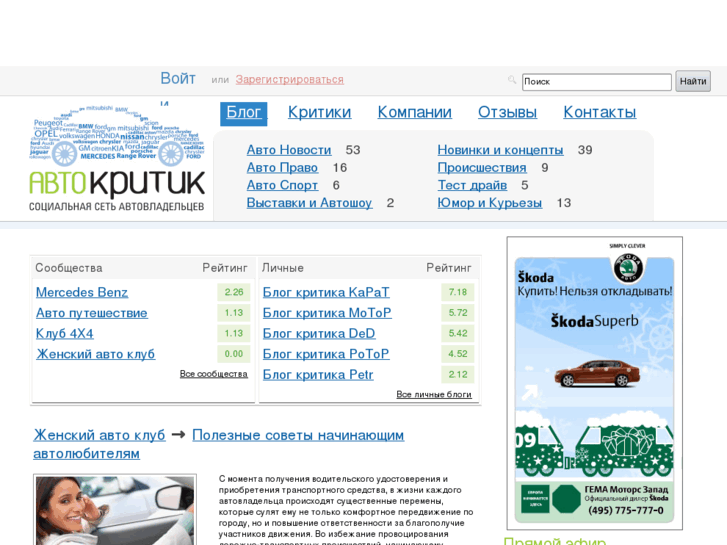Go to the Отзывы section

pyautogui.click(x=507, y=113)
